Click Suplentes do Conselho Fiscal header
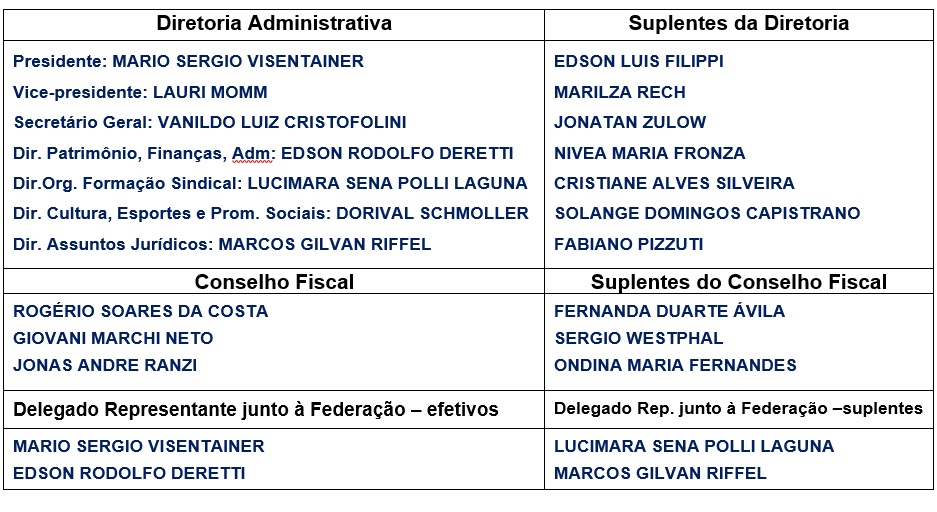 coord(738,282)
